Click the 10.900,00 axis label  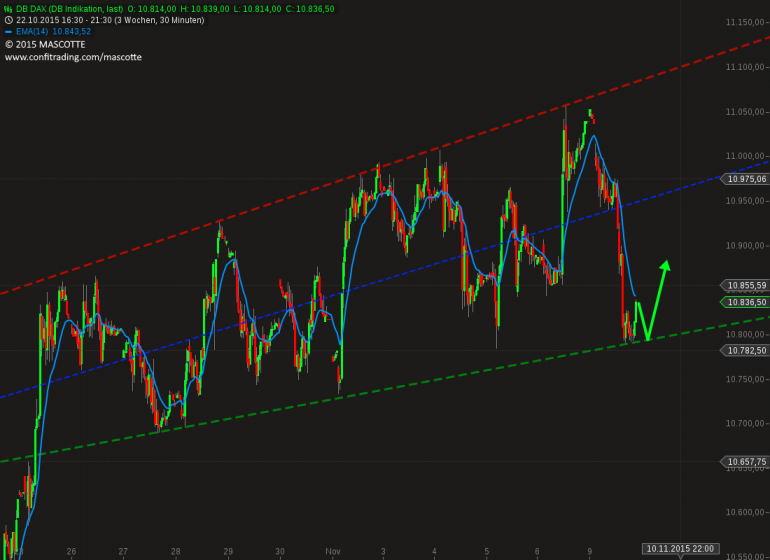click(x=745, y=246)
